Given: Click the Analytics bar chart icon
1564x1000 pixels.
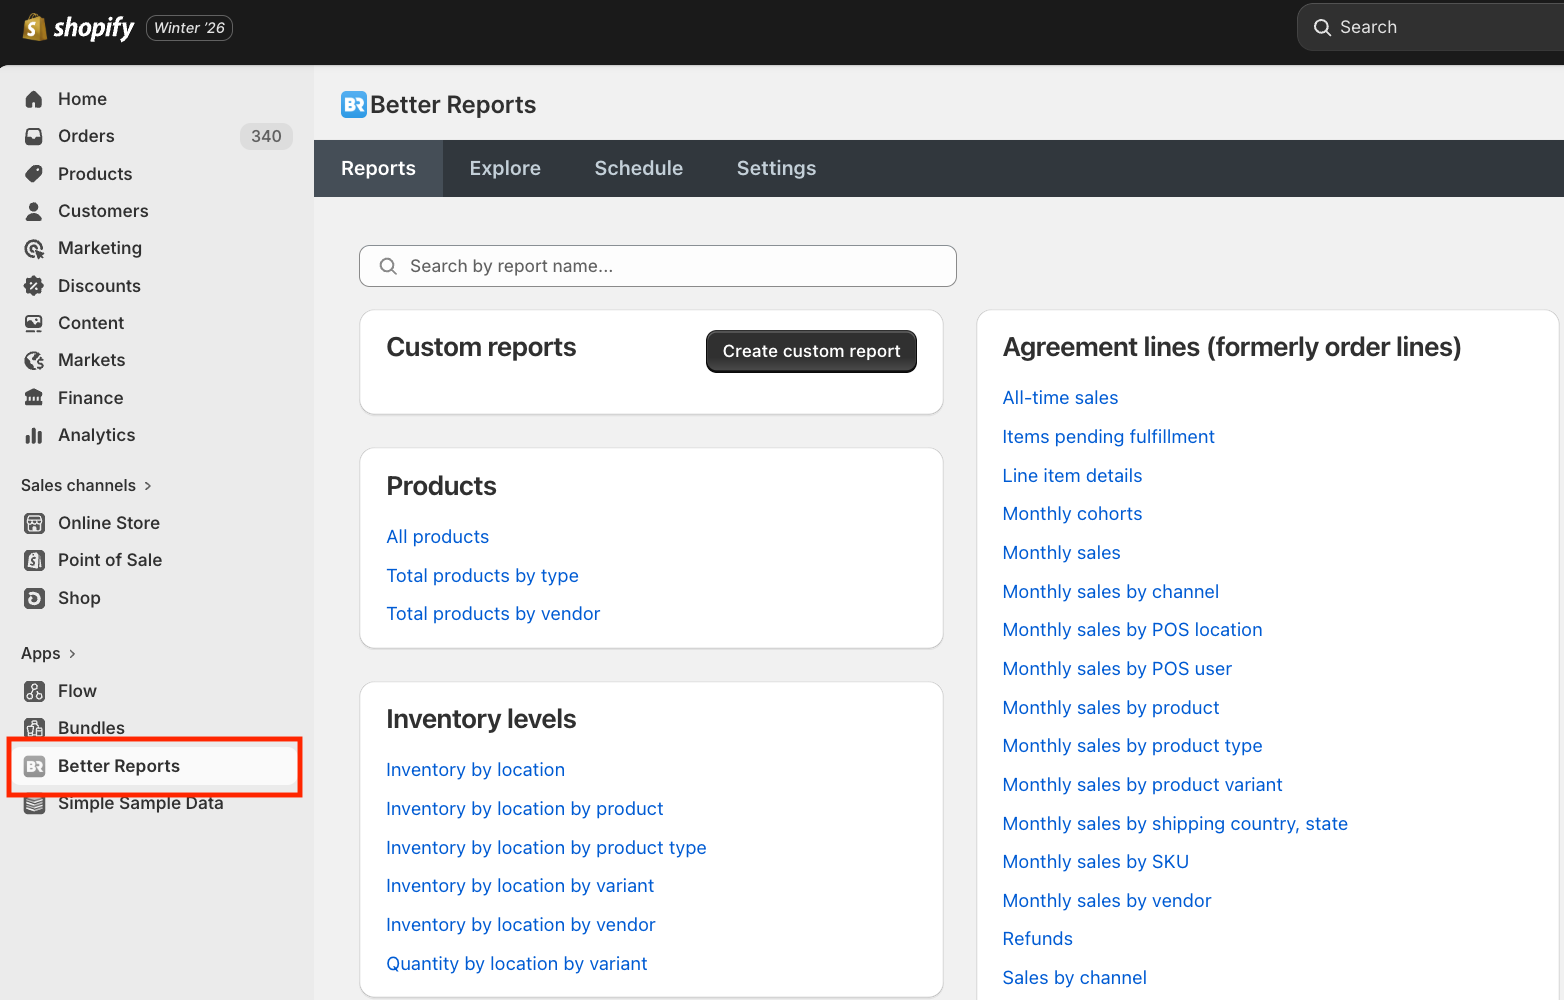Looking at the screenshot, I should click(x=34, y=435).
